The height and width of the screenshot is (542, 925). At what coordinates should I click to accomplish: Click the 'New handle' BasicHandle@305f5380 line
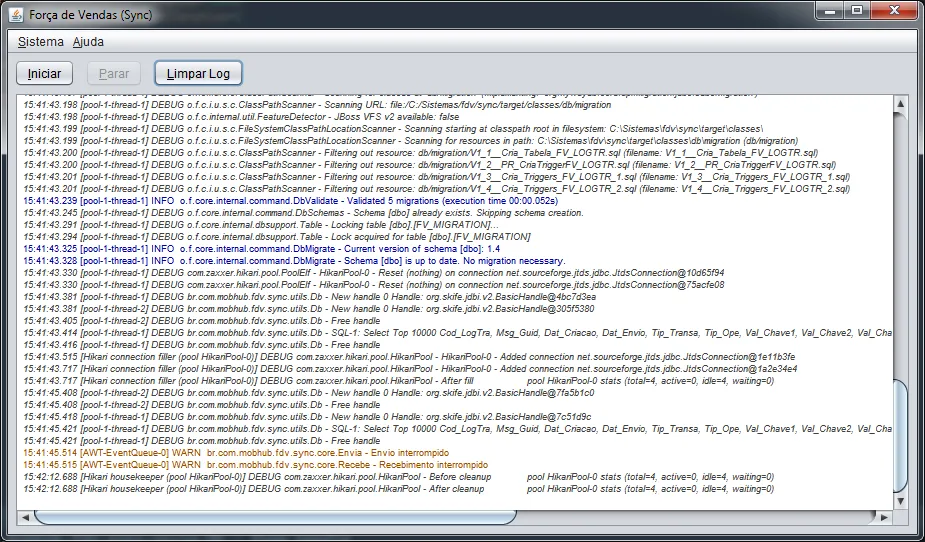(x=309, y=308)
